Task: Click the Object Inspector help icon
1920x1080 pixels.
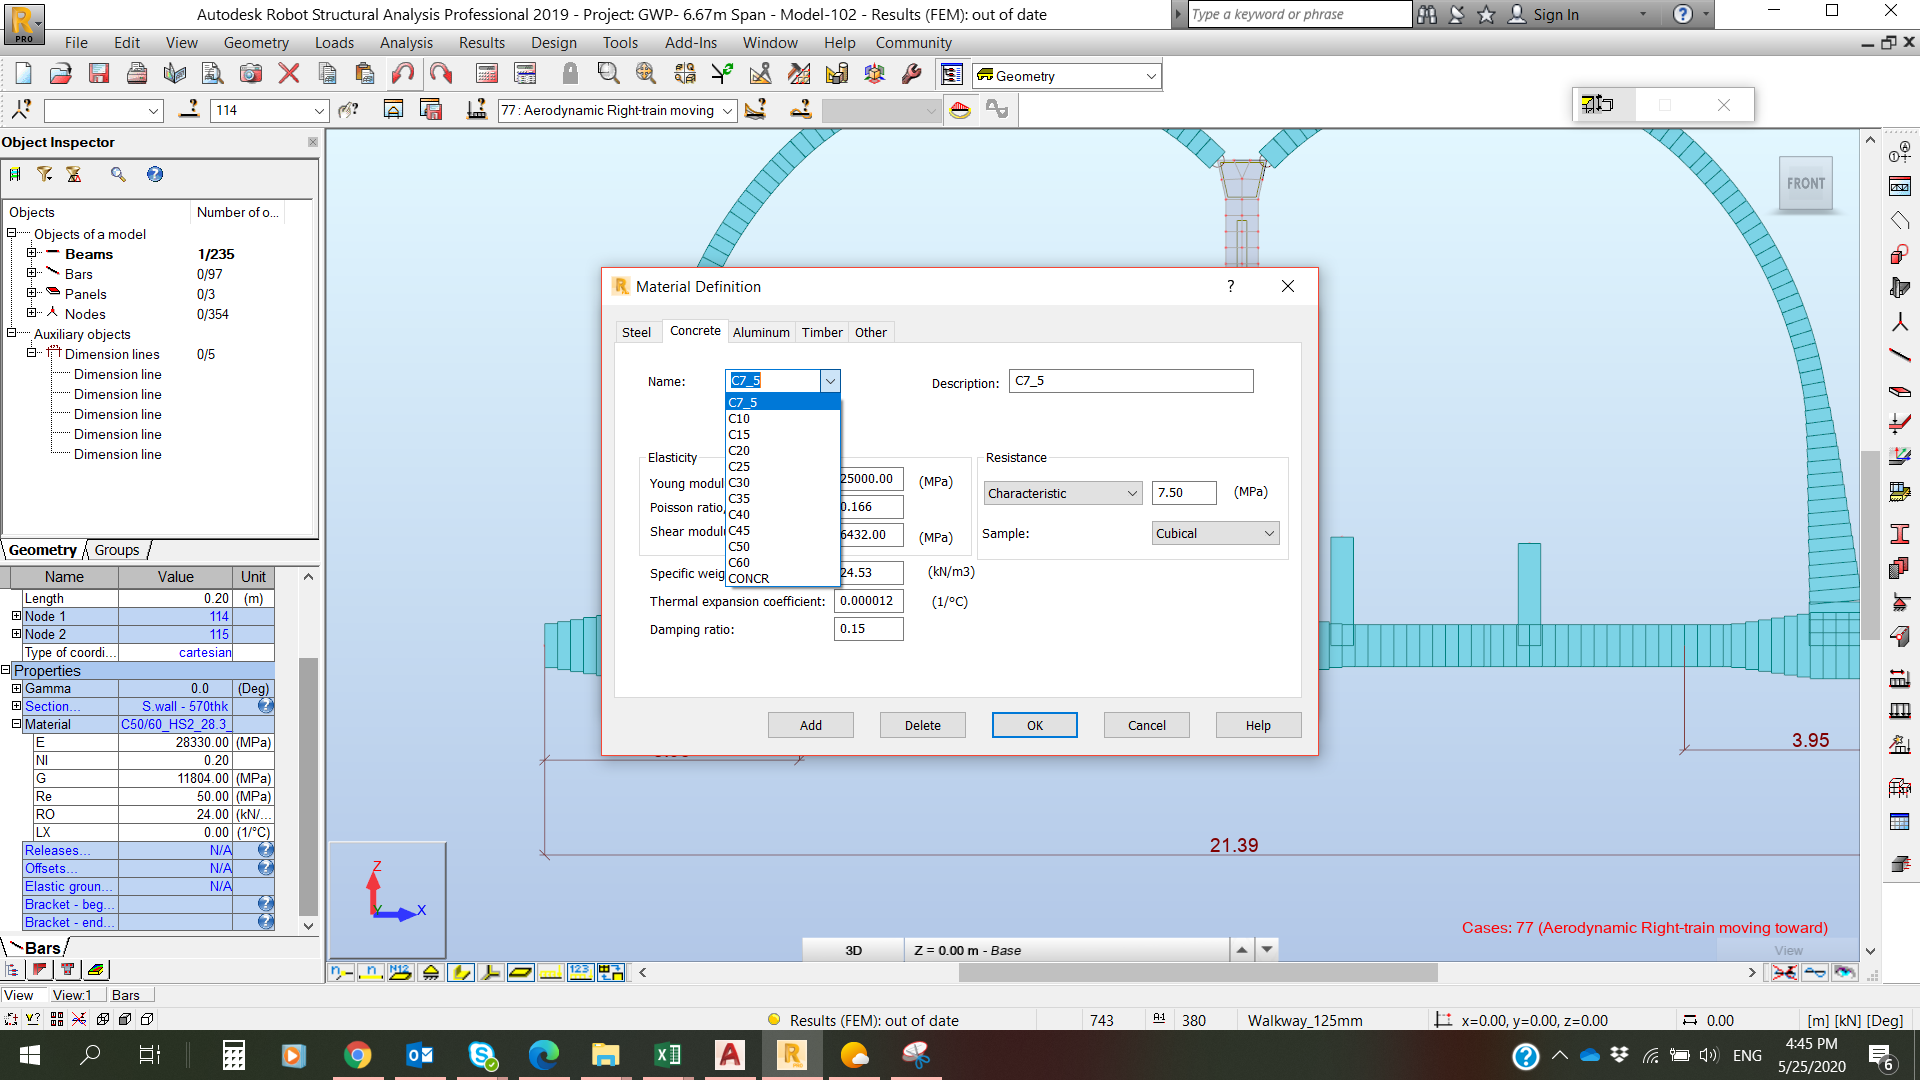Action: 155,174
